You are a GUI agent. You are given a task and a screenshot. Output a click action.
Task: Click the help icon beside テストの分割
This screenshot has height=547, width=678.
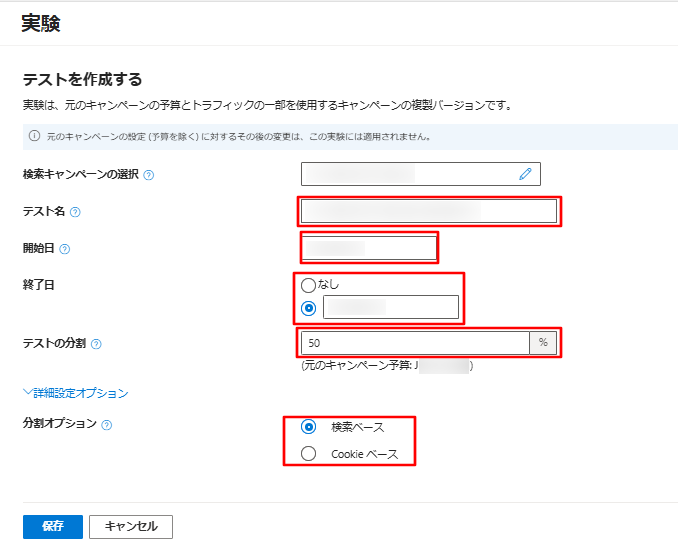[96, 344]
